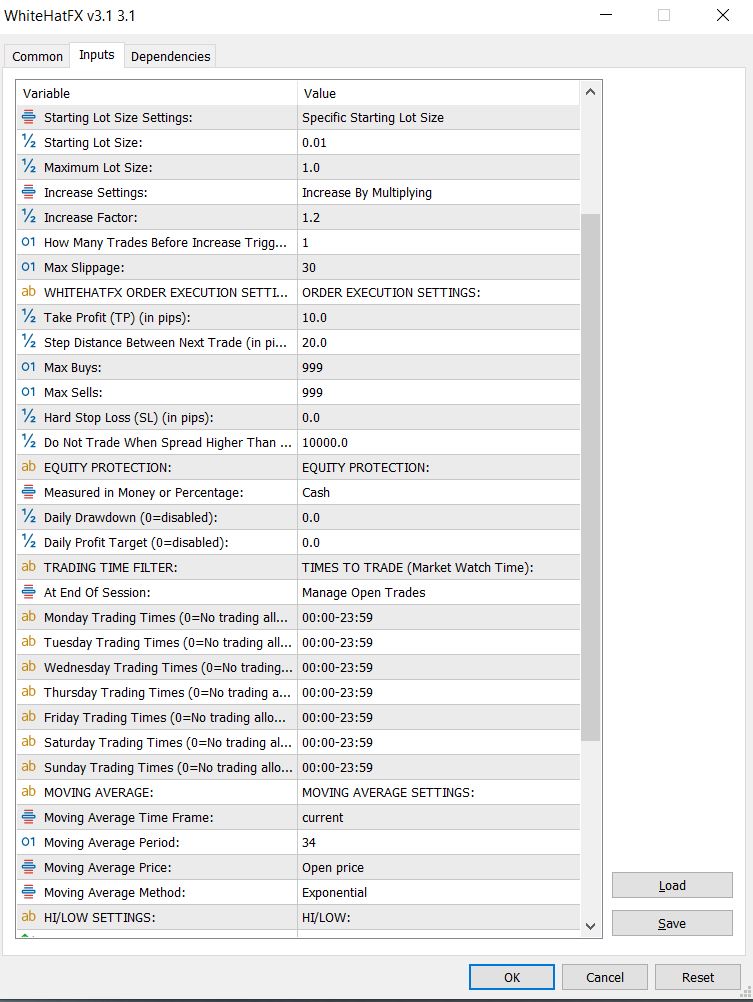The height and width of the screenshot is (1002, 753).
Task: Click the enum icon beside At End Of Session
Action: pos(29,592)
